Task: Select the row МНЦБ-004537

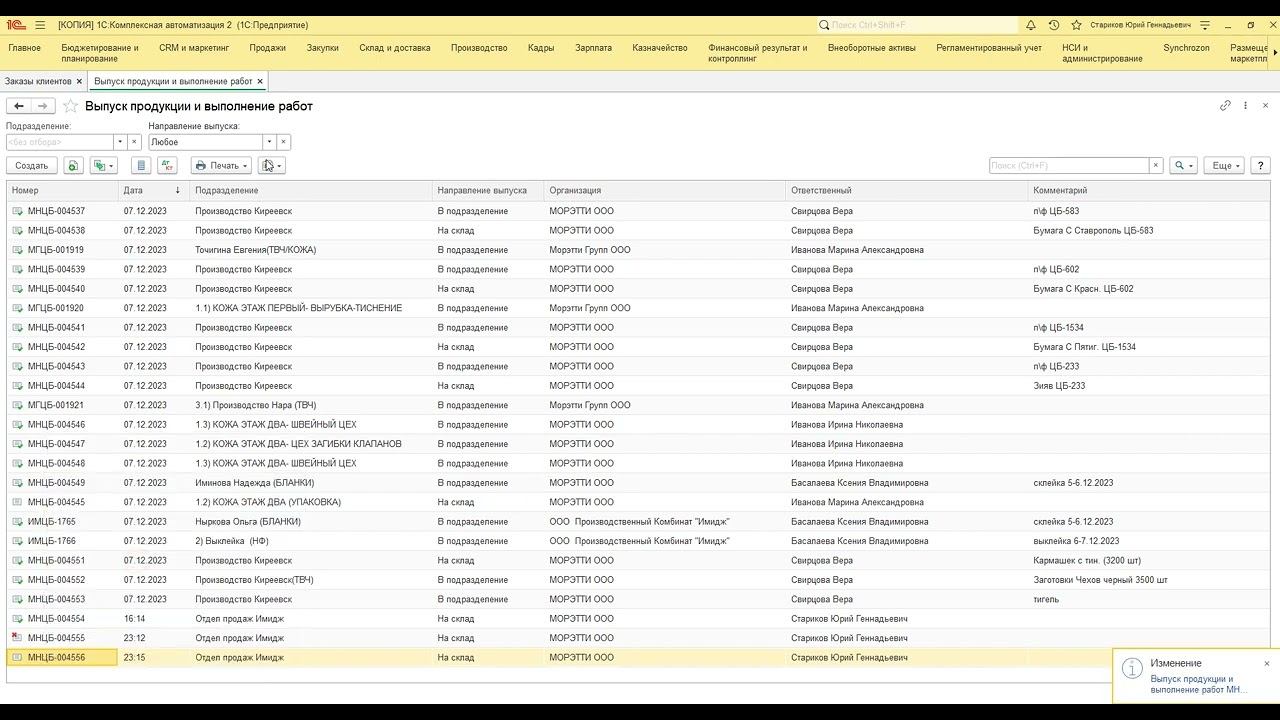Action: (638, 211)
